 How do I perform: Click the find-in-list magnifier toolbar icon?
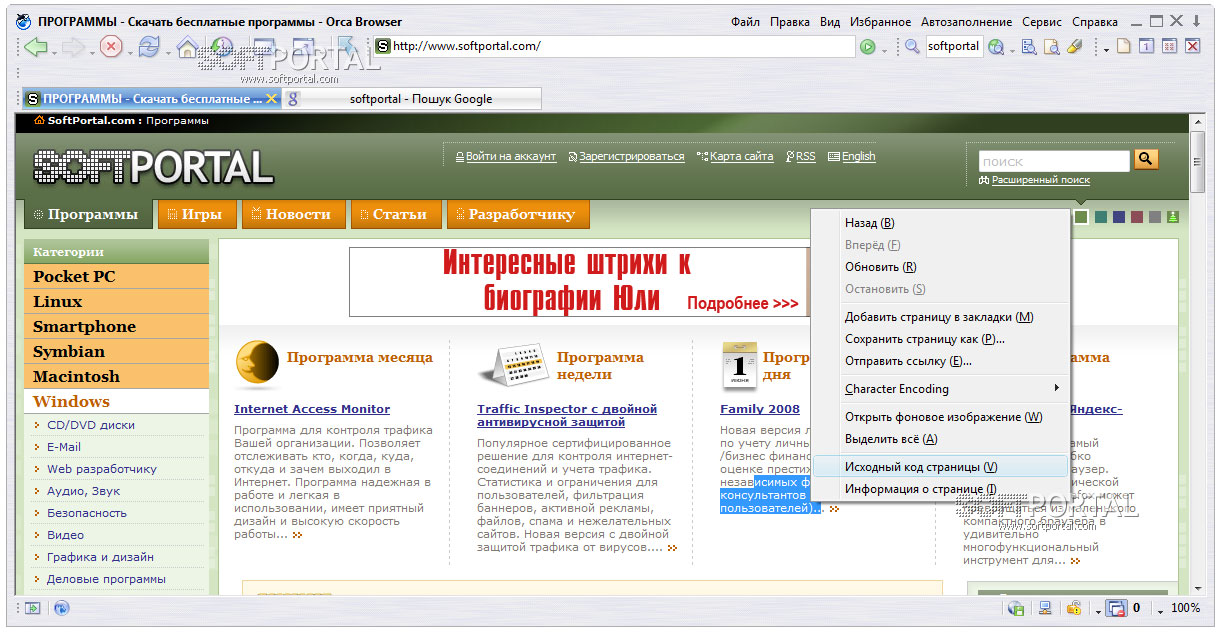tap(1028, 46)
